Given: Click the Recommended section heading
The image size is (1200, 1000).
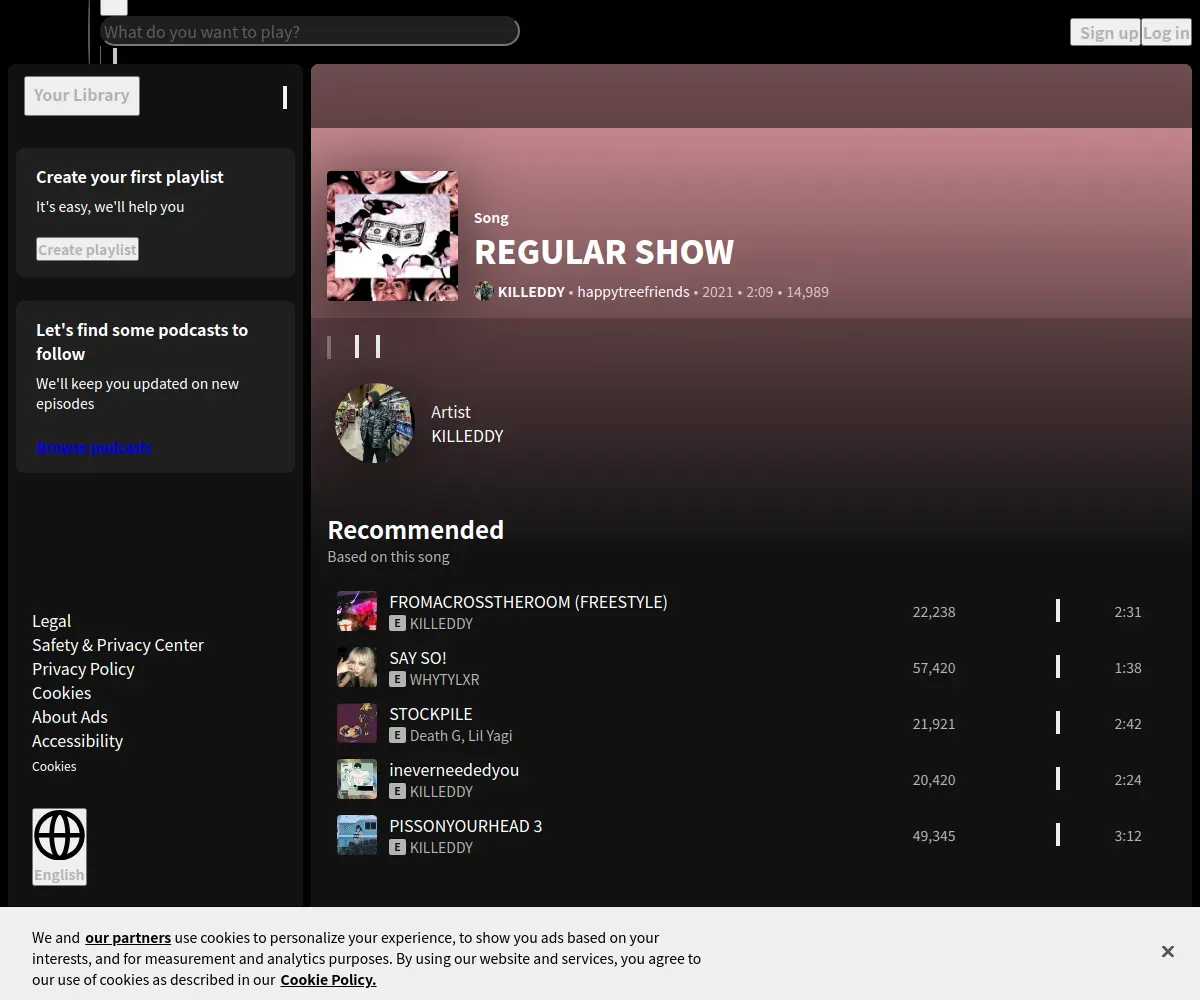Looking at the screenshot, I should [x=416, y=530].
